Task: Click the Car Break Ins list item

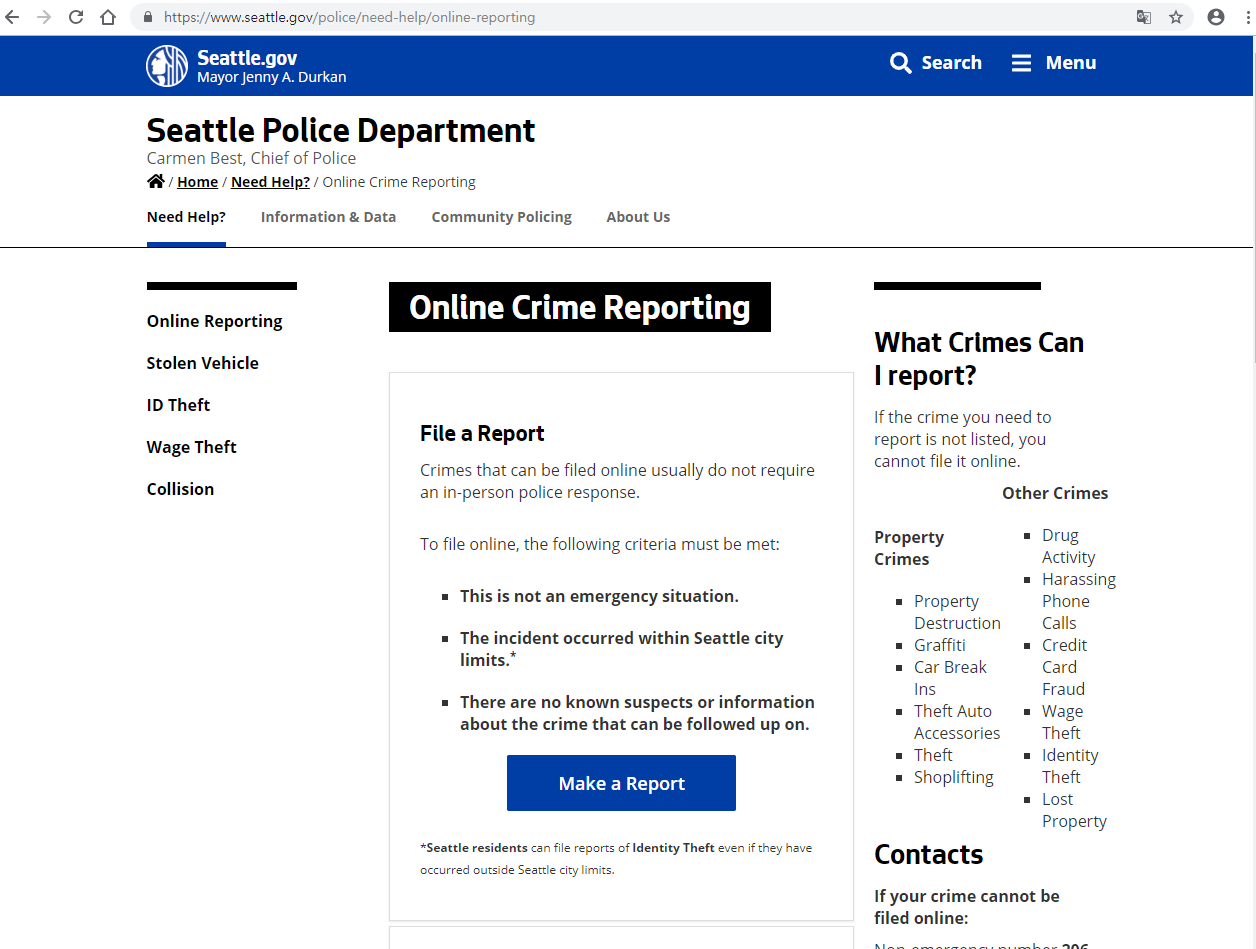Action: (x=950, y=678)
